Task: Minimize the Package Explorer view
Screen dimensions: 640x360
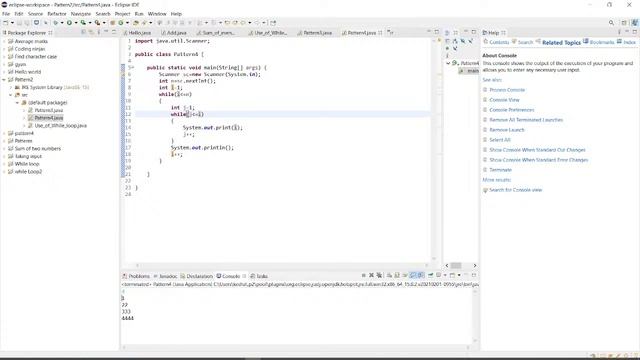Action: tap(106, 32)
